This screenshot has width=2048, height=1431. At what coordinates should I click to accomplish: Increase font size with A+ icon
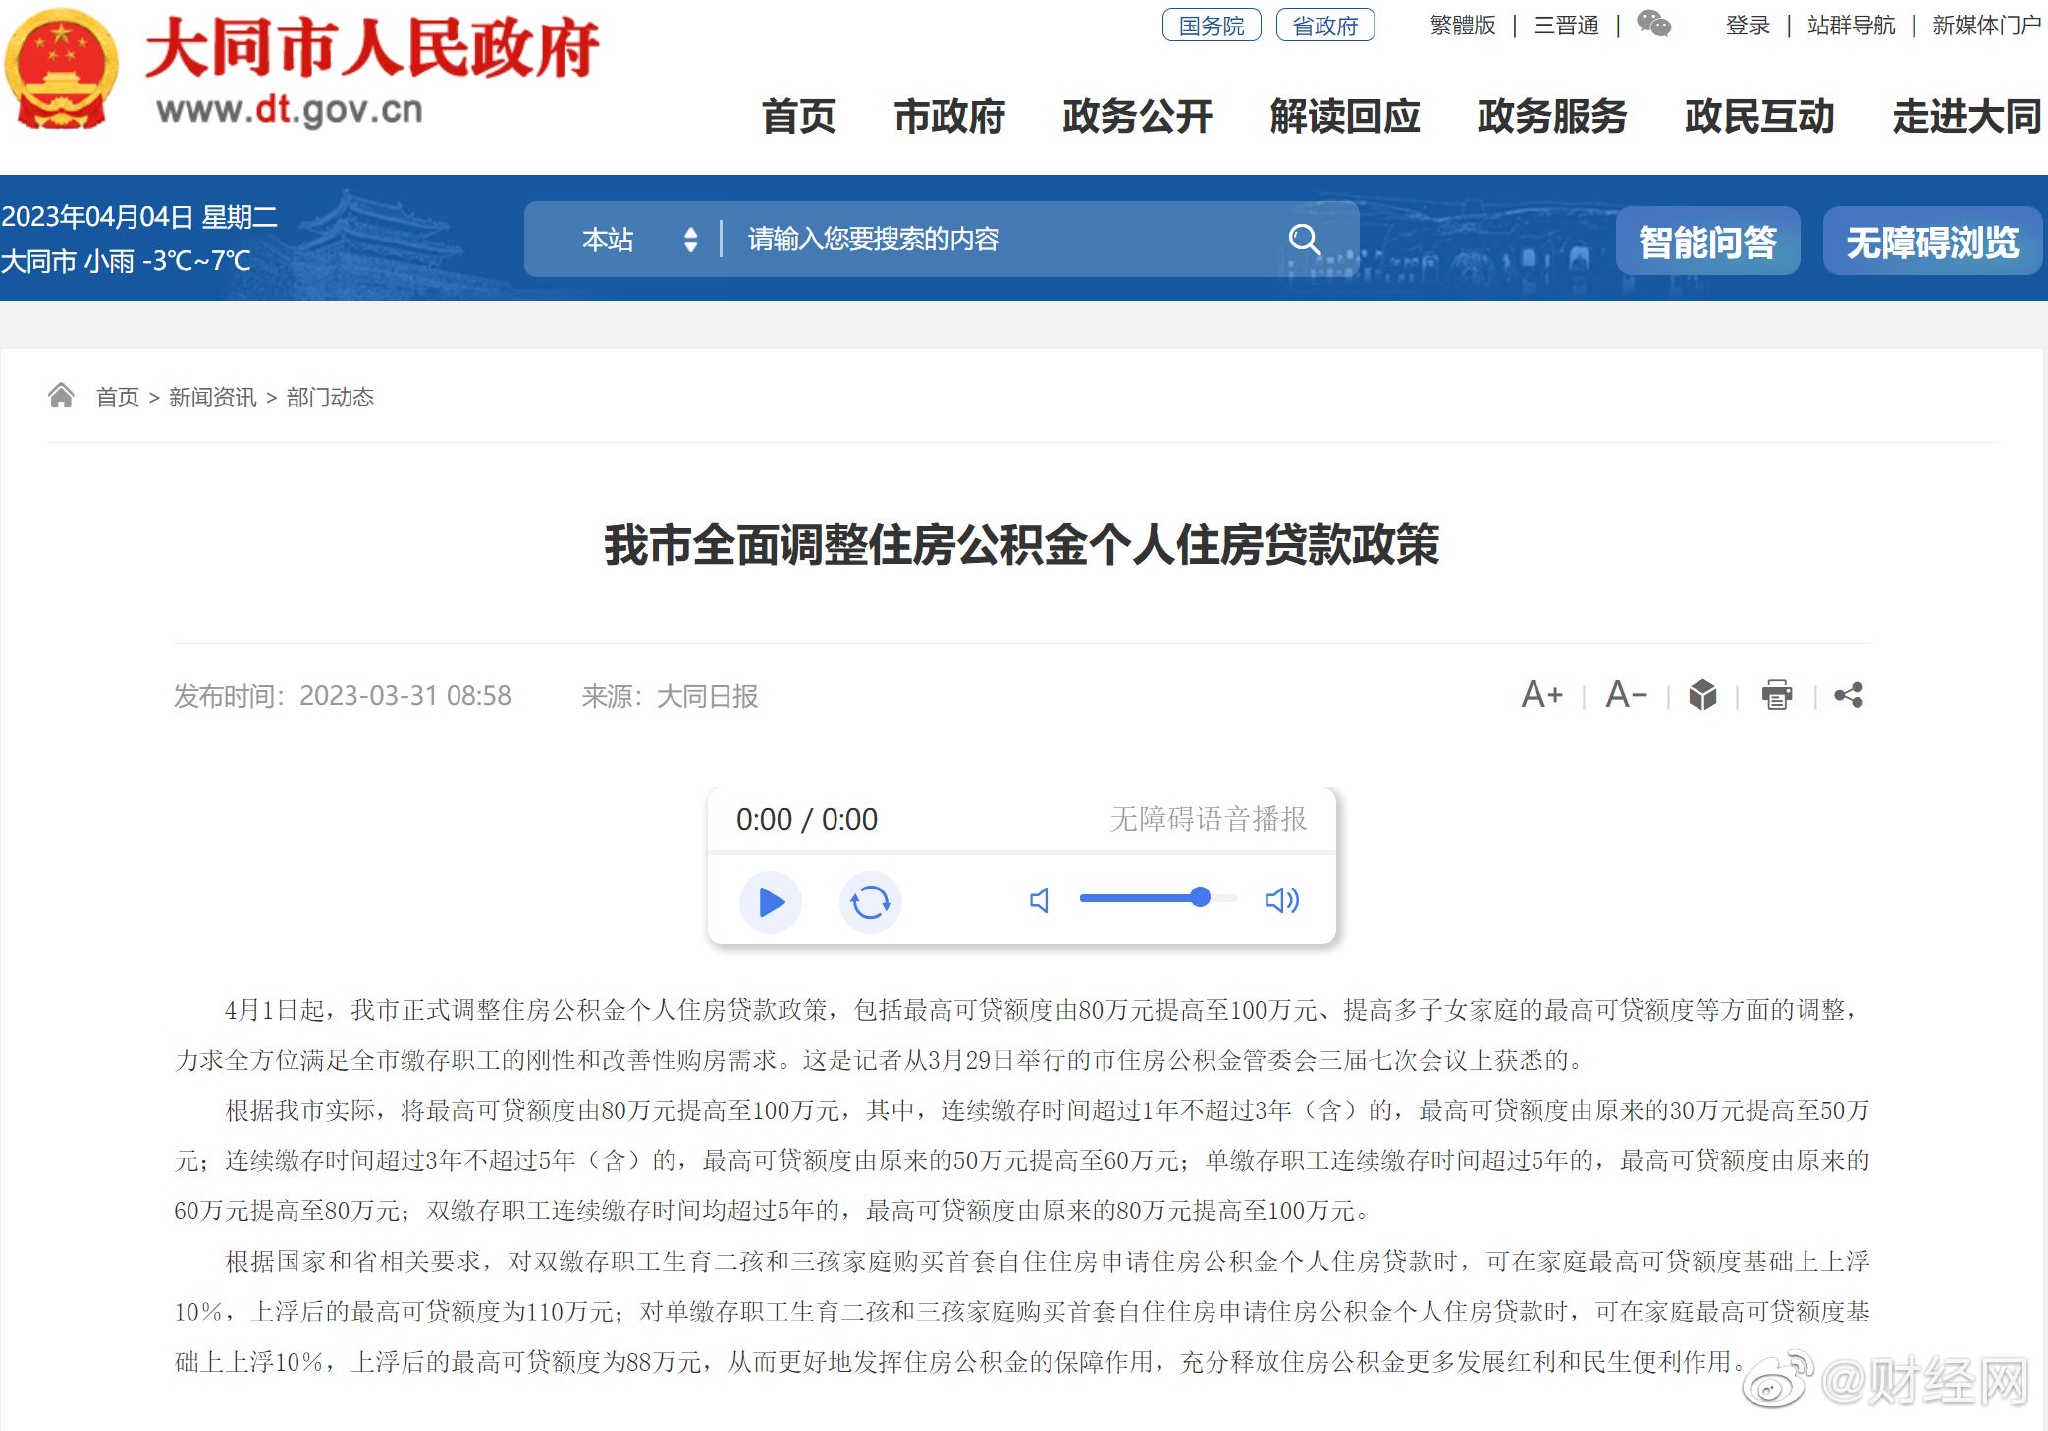[1541, 695]
